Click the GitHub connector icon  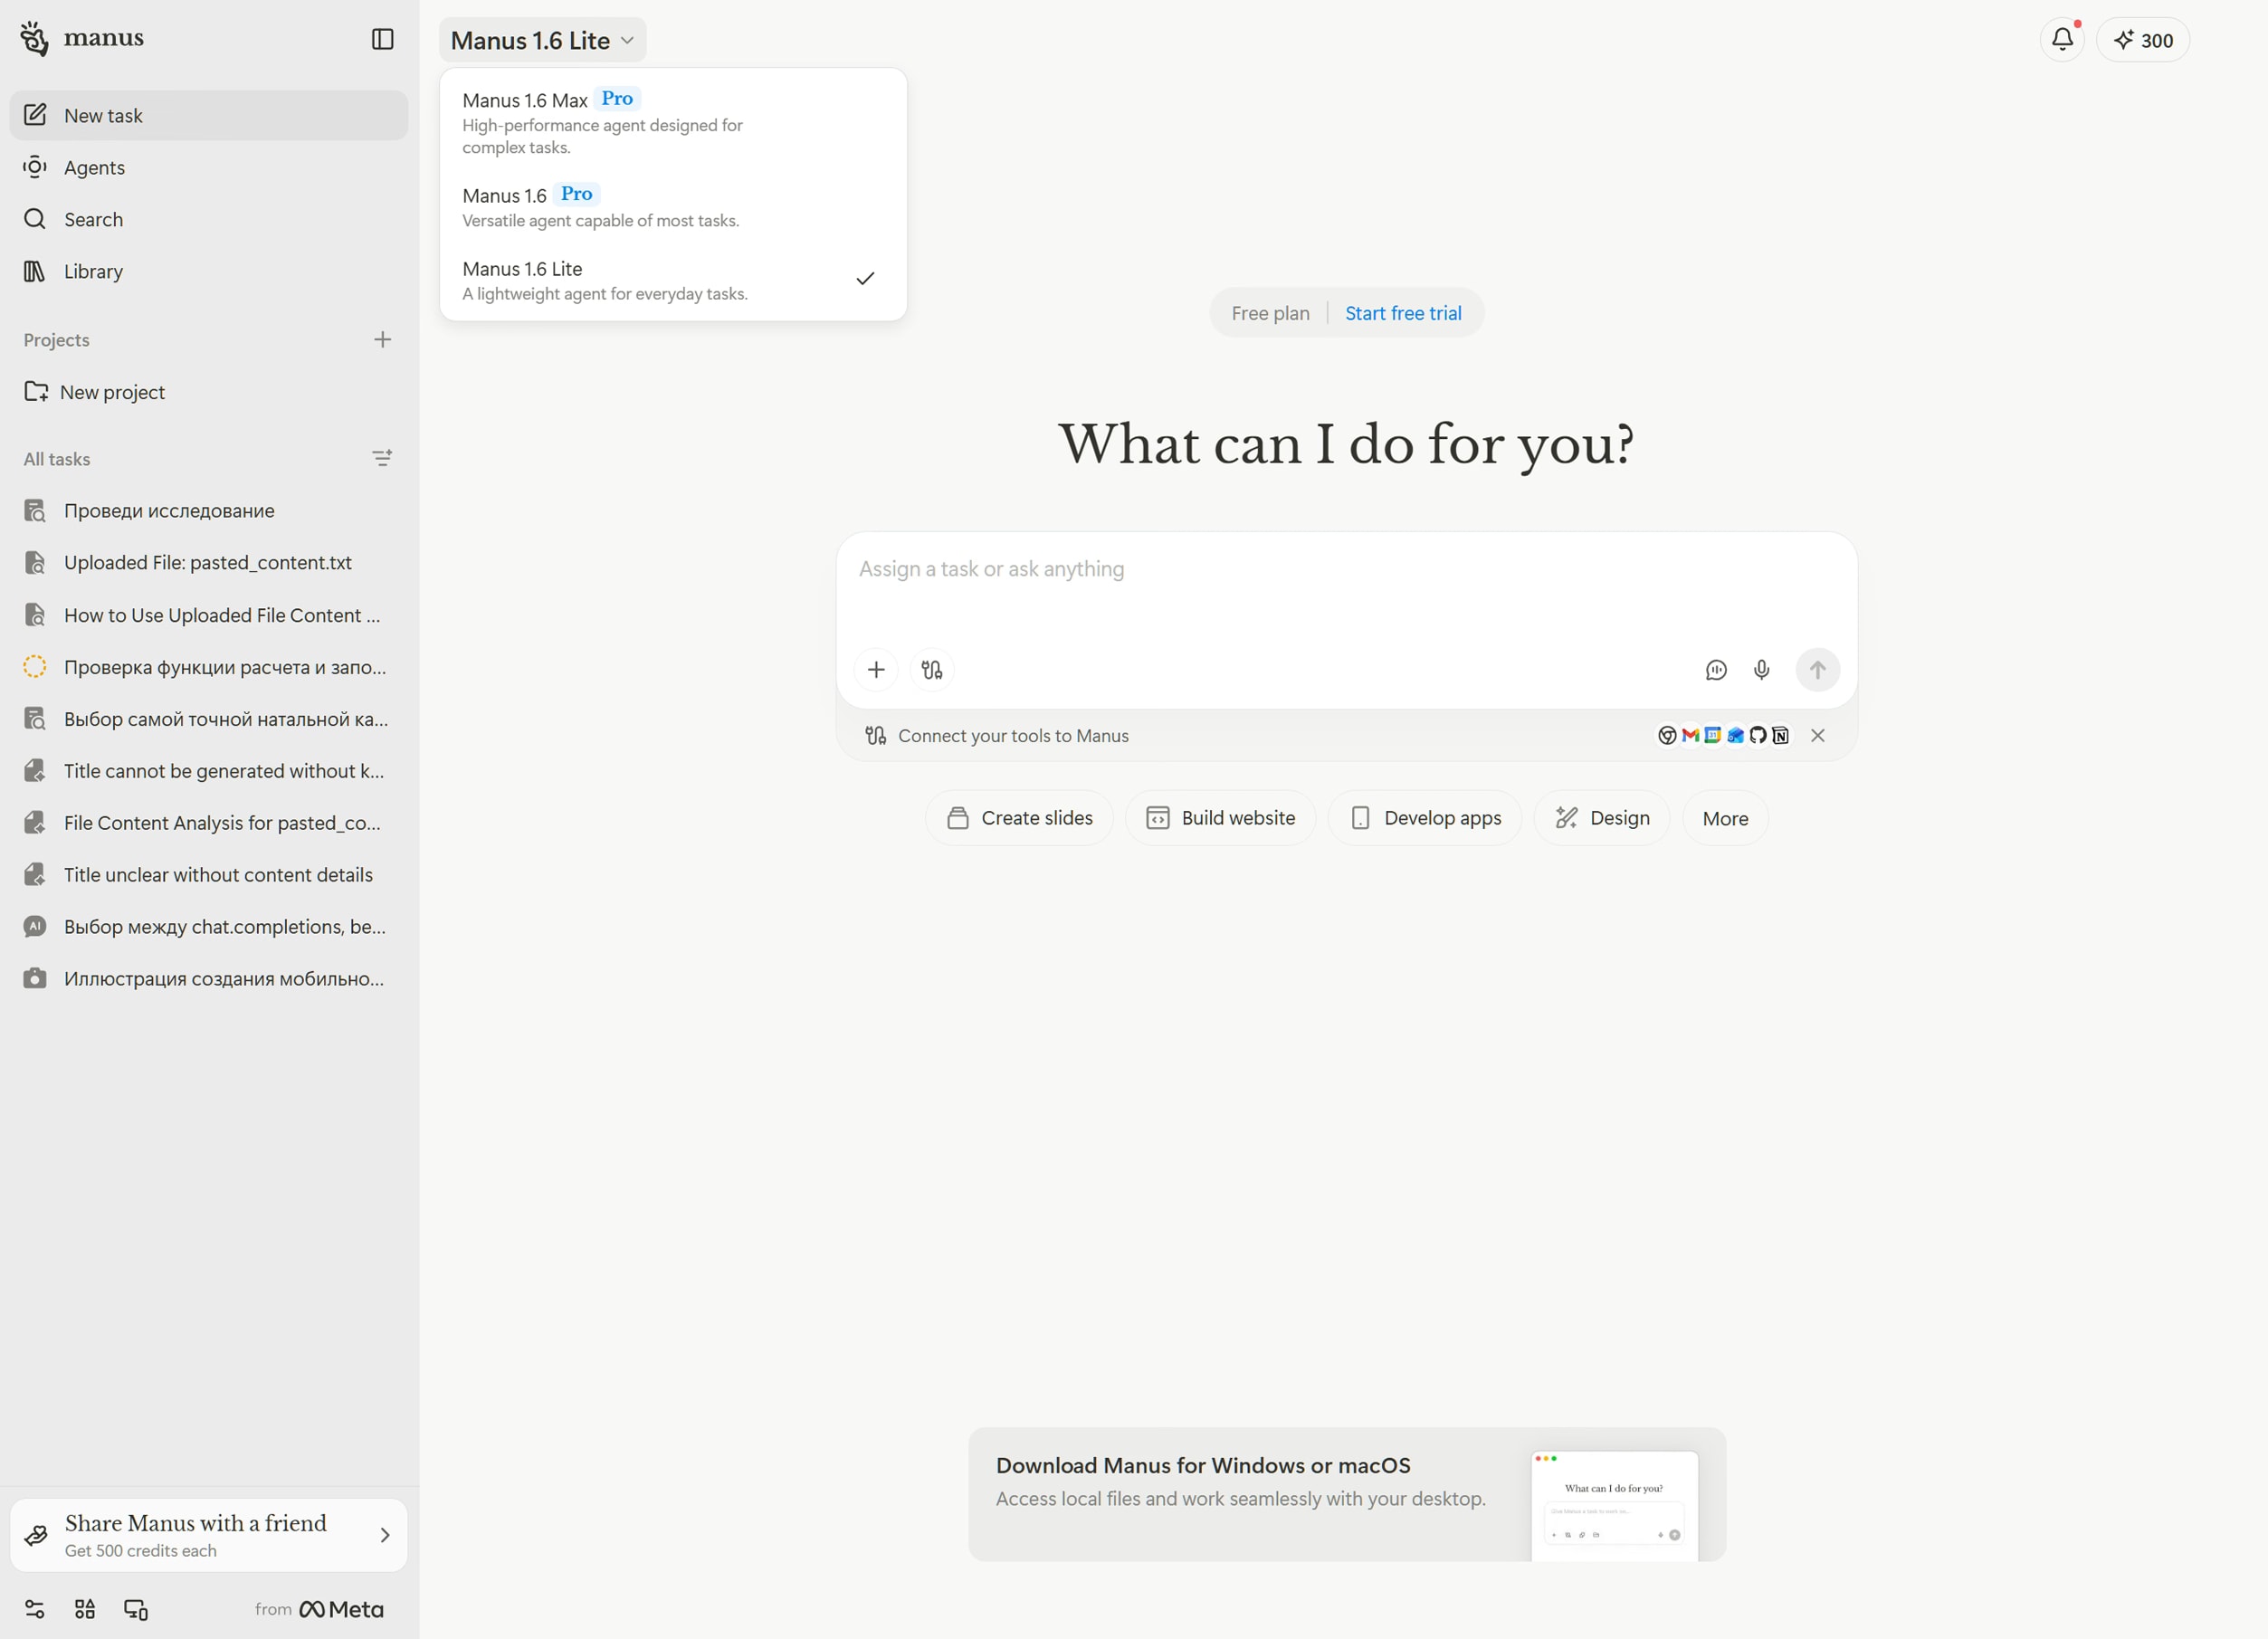pyautogui.click(x=1758, y=736)
